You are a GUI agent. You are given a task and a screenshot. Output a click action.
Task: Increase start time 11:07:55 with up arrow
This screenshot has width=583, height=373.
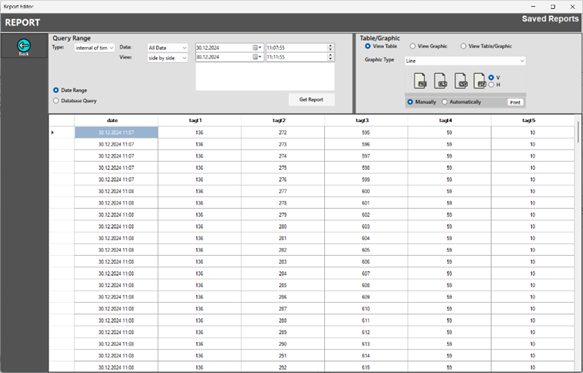coord(331,46)
